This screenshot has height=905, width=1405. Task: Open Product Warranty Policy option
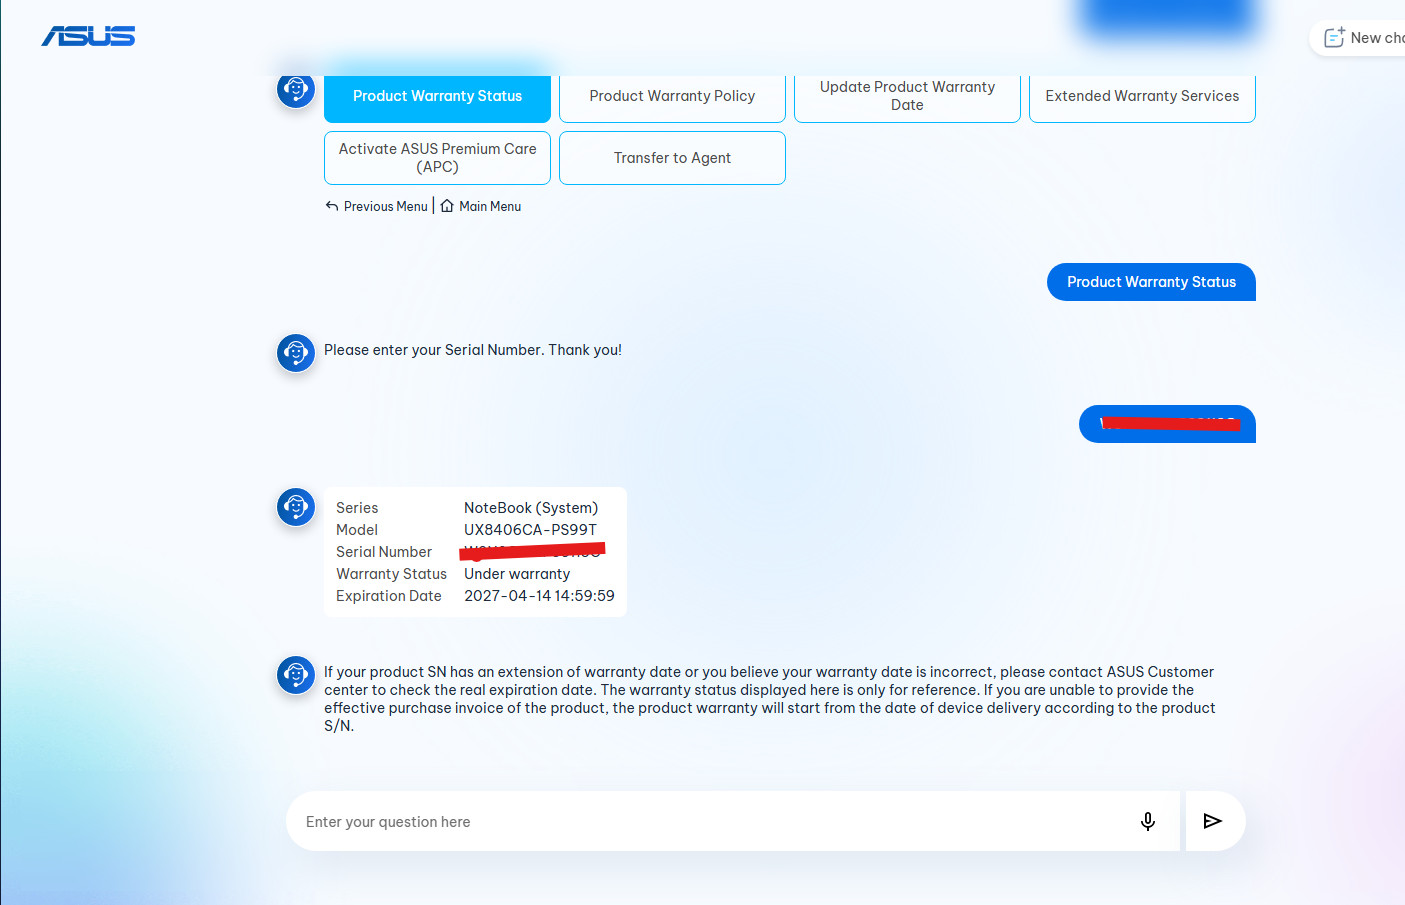pyautogui.click(x=672, y=96)
